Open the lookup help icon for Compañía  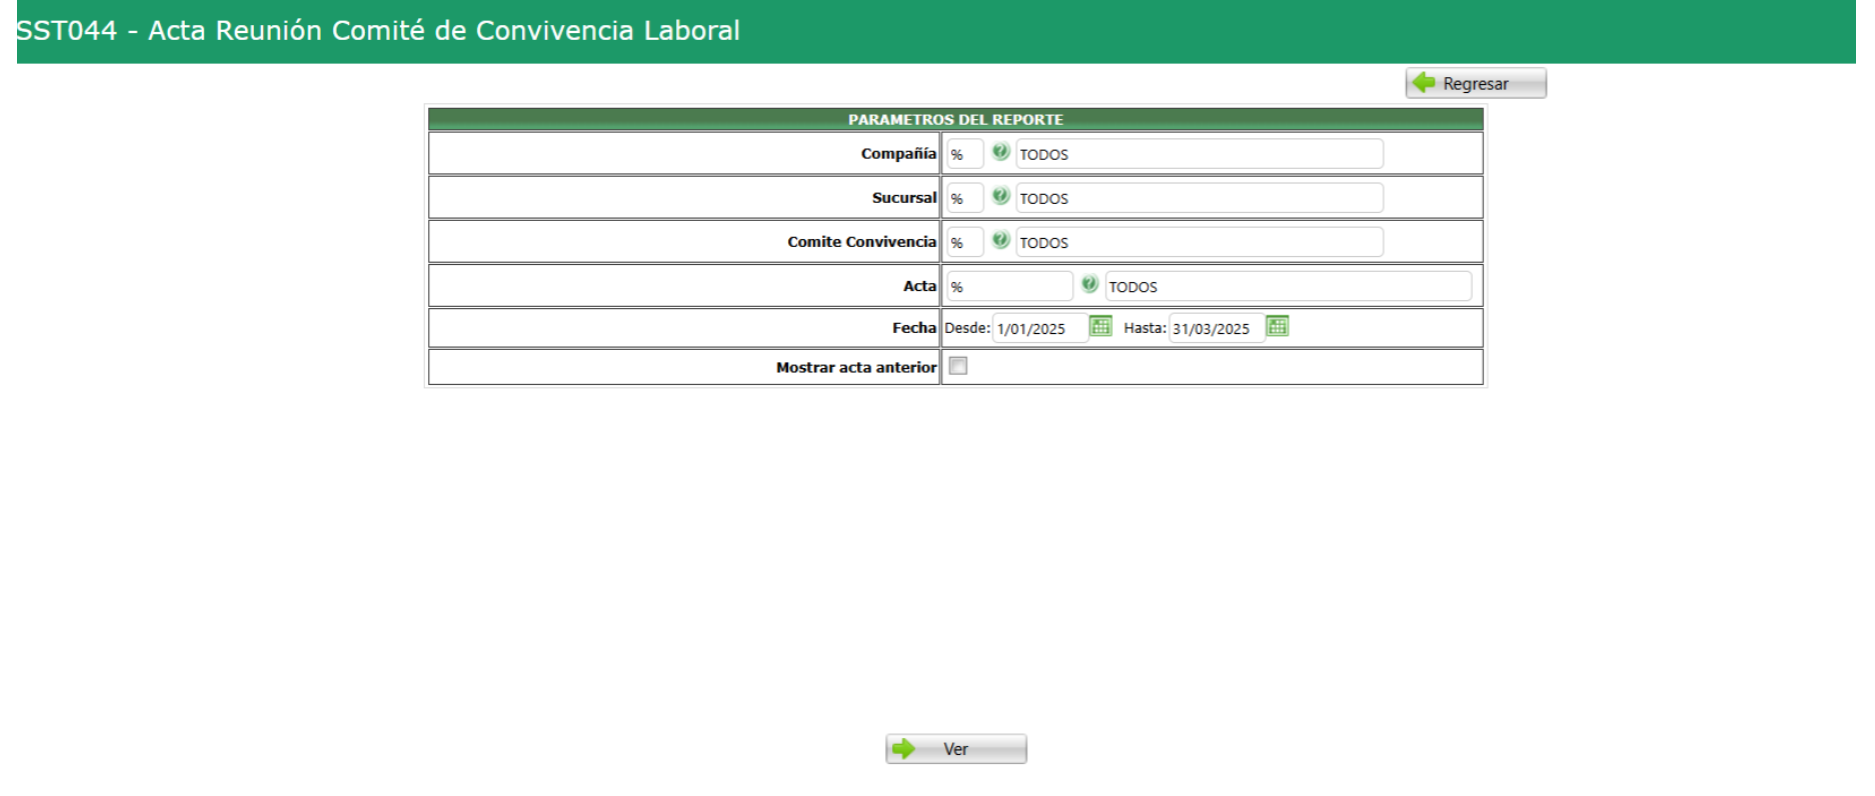click(1000, 152)
